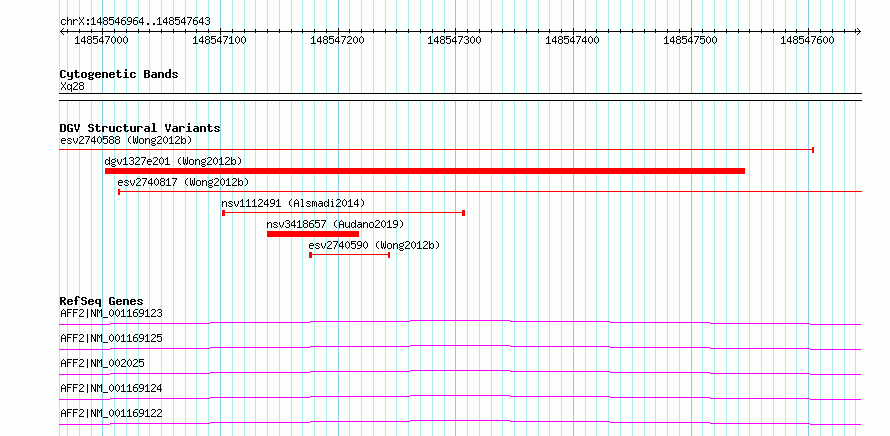The image size is (890, 436).
Task: Click the thin red esv2740817 variant line
Action: (x=490, y=192)
